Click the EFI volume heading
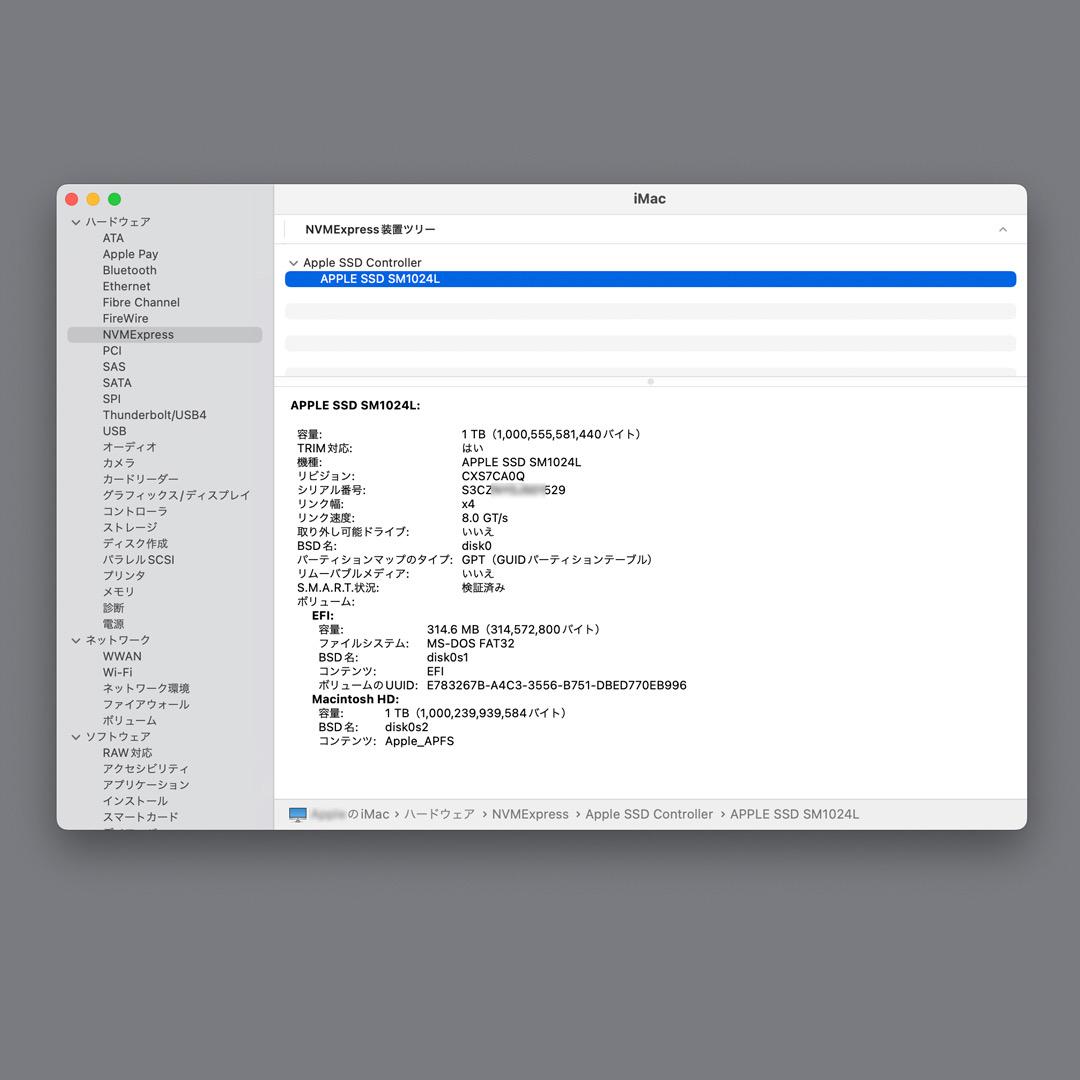Image resolution: width=1080 pixels, height=1080 pixels. click(x=322, y=616)
